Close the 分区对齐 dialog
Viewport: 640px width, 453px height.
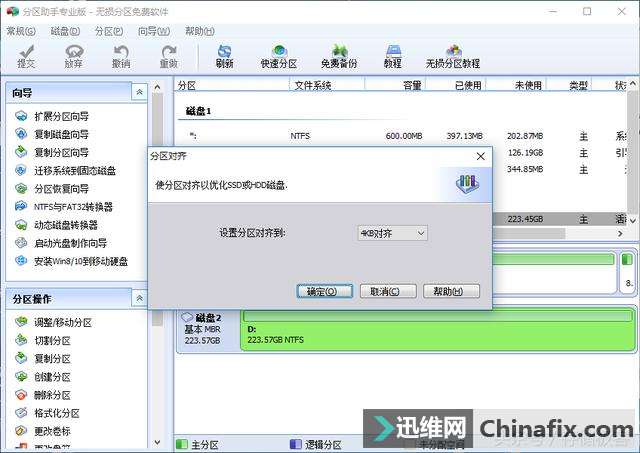(x=481, y=156)
